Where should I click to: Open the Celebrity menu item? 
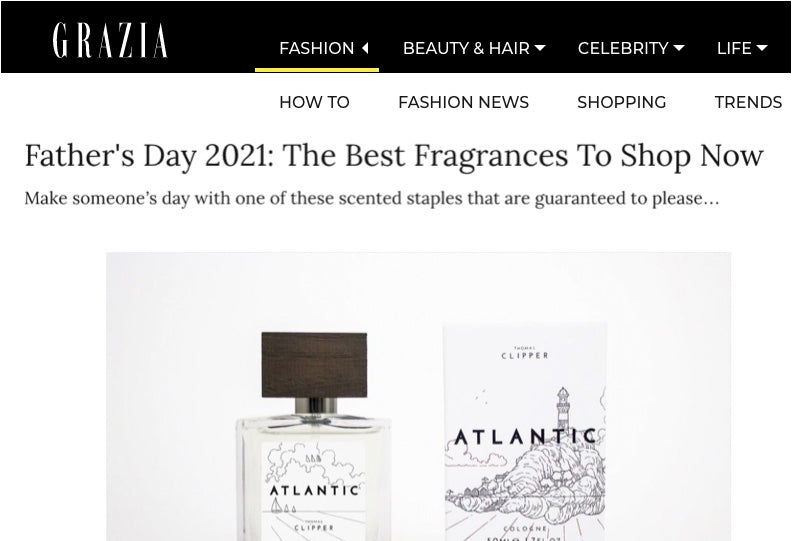[x=623, y=48]
